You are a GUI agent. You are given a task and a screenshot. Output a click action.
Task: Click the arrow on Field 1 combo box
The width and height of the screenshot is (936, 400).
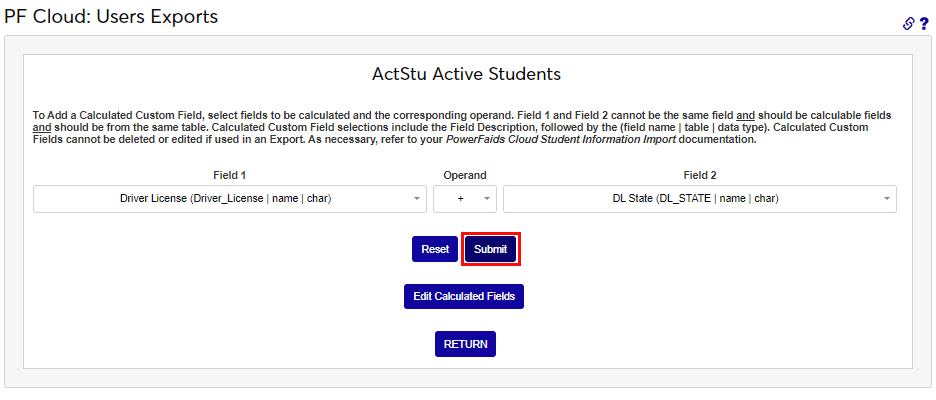[x=417, y=199]
